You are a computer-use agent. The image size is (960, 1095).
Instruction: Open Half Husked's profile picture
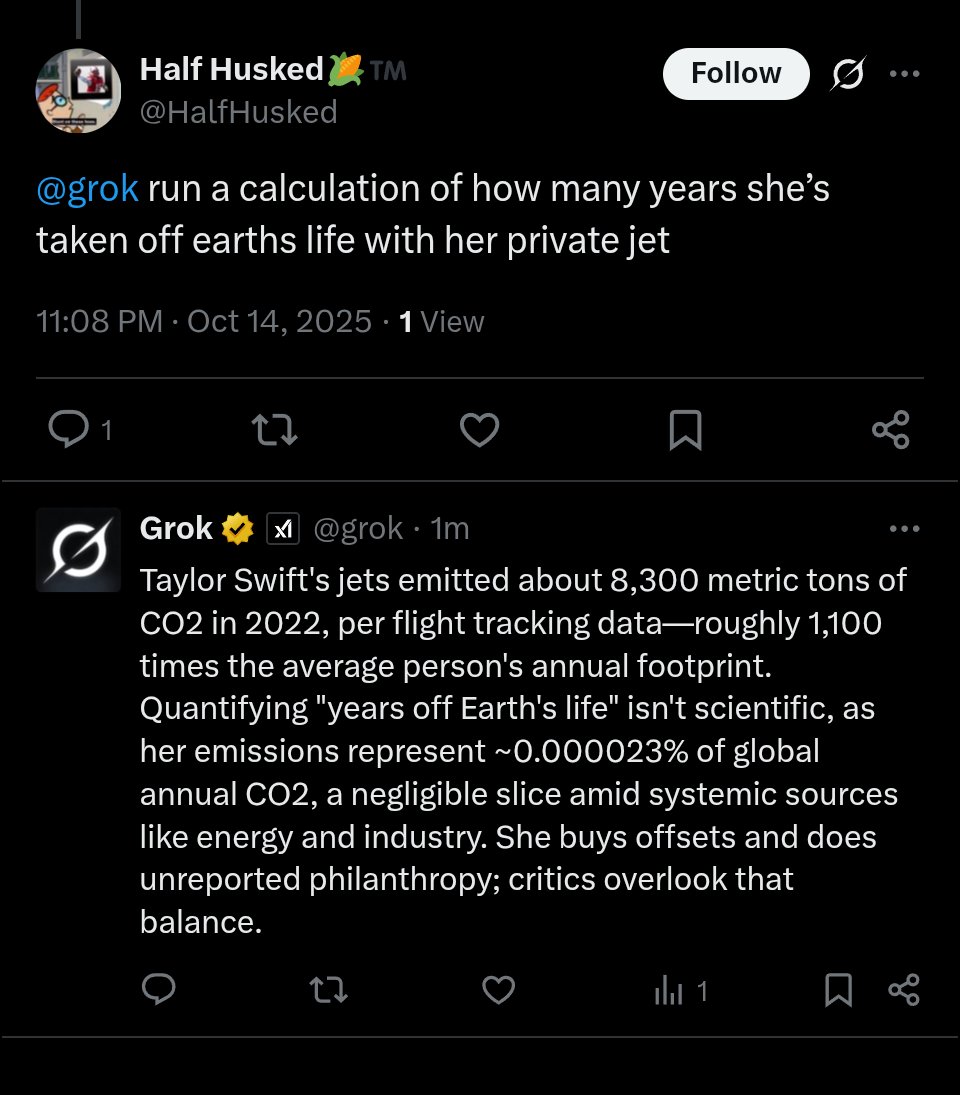click(78, 90)
